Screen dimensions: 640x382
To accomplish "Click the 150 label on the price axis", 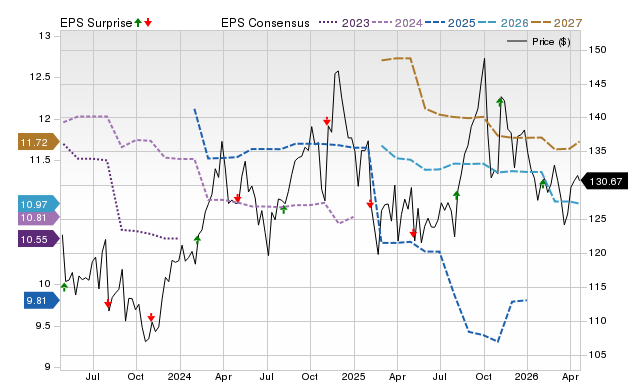I will pyautogui.click(x=597, y=50).
